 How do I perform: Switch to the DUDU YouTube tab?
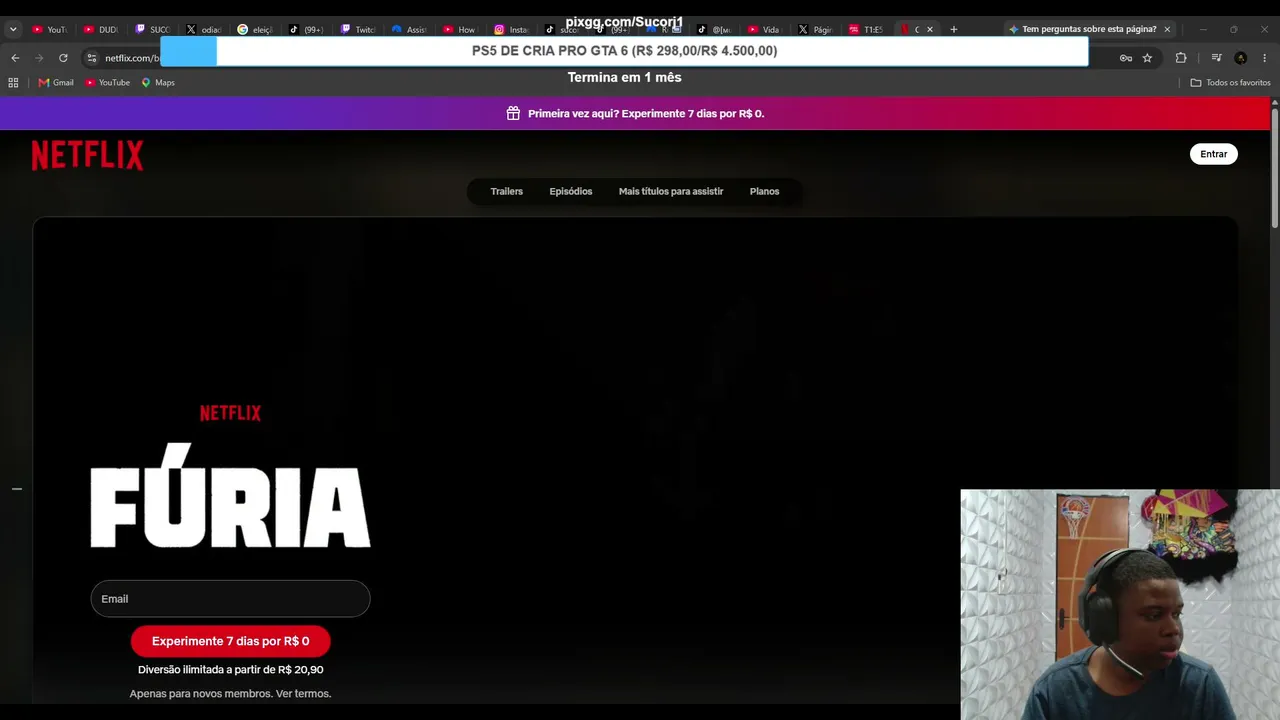pos(101,29)
